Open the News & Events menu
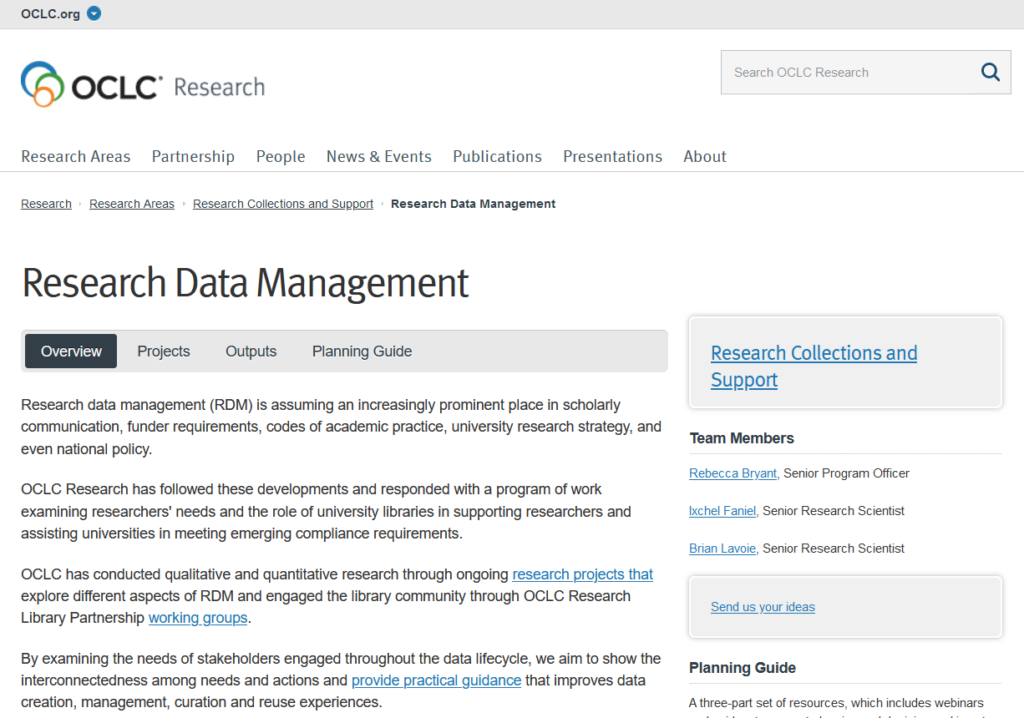This screenshot has width=1024, height=718. 379,157
